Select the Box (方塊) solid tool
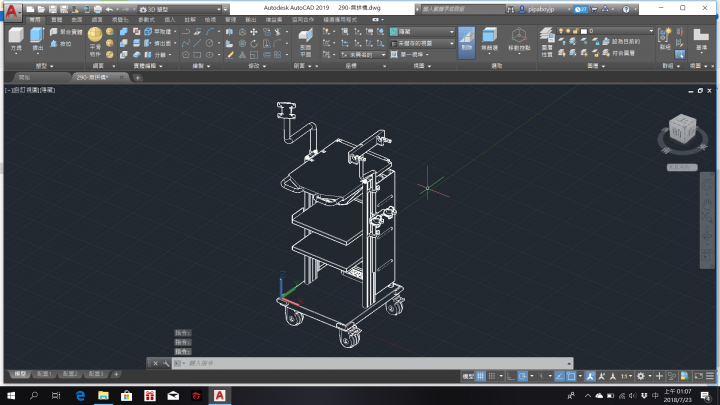The image size is (720, 405). coord(16,39)
